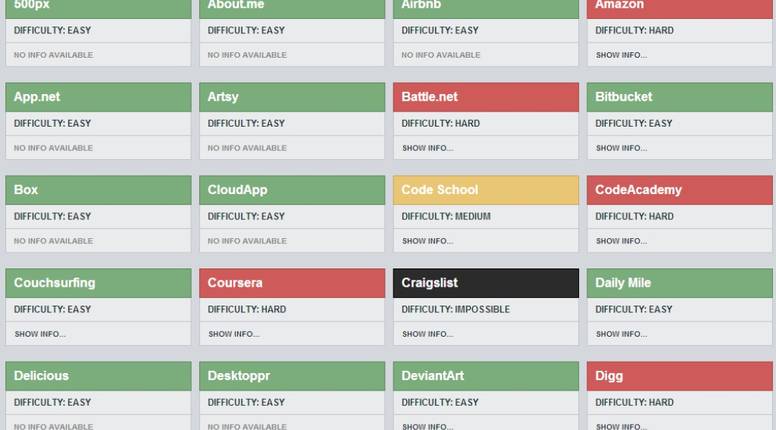This screenshot has height=430, width=776.
Task: Expand Show Info under Amazon
Action: pyautogui.click(x=621, y=55)
